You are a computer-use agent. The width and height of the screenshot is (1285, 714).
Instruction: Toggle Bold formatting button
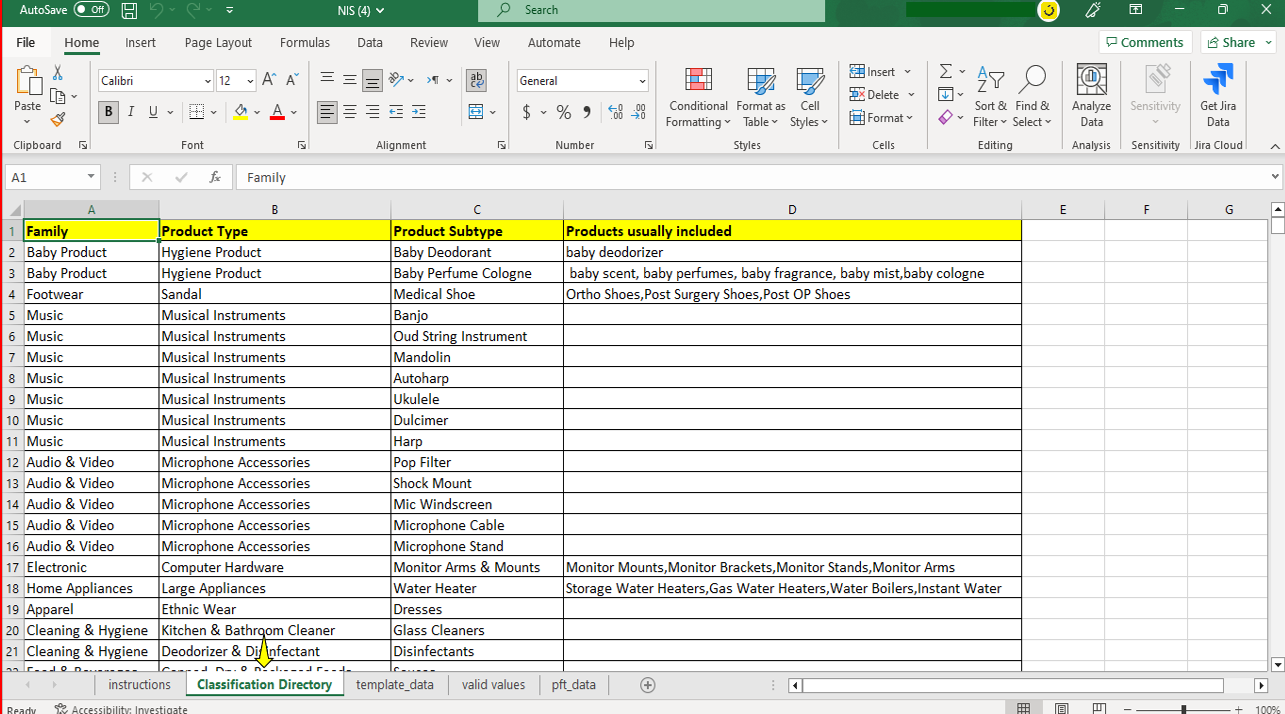108,112
